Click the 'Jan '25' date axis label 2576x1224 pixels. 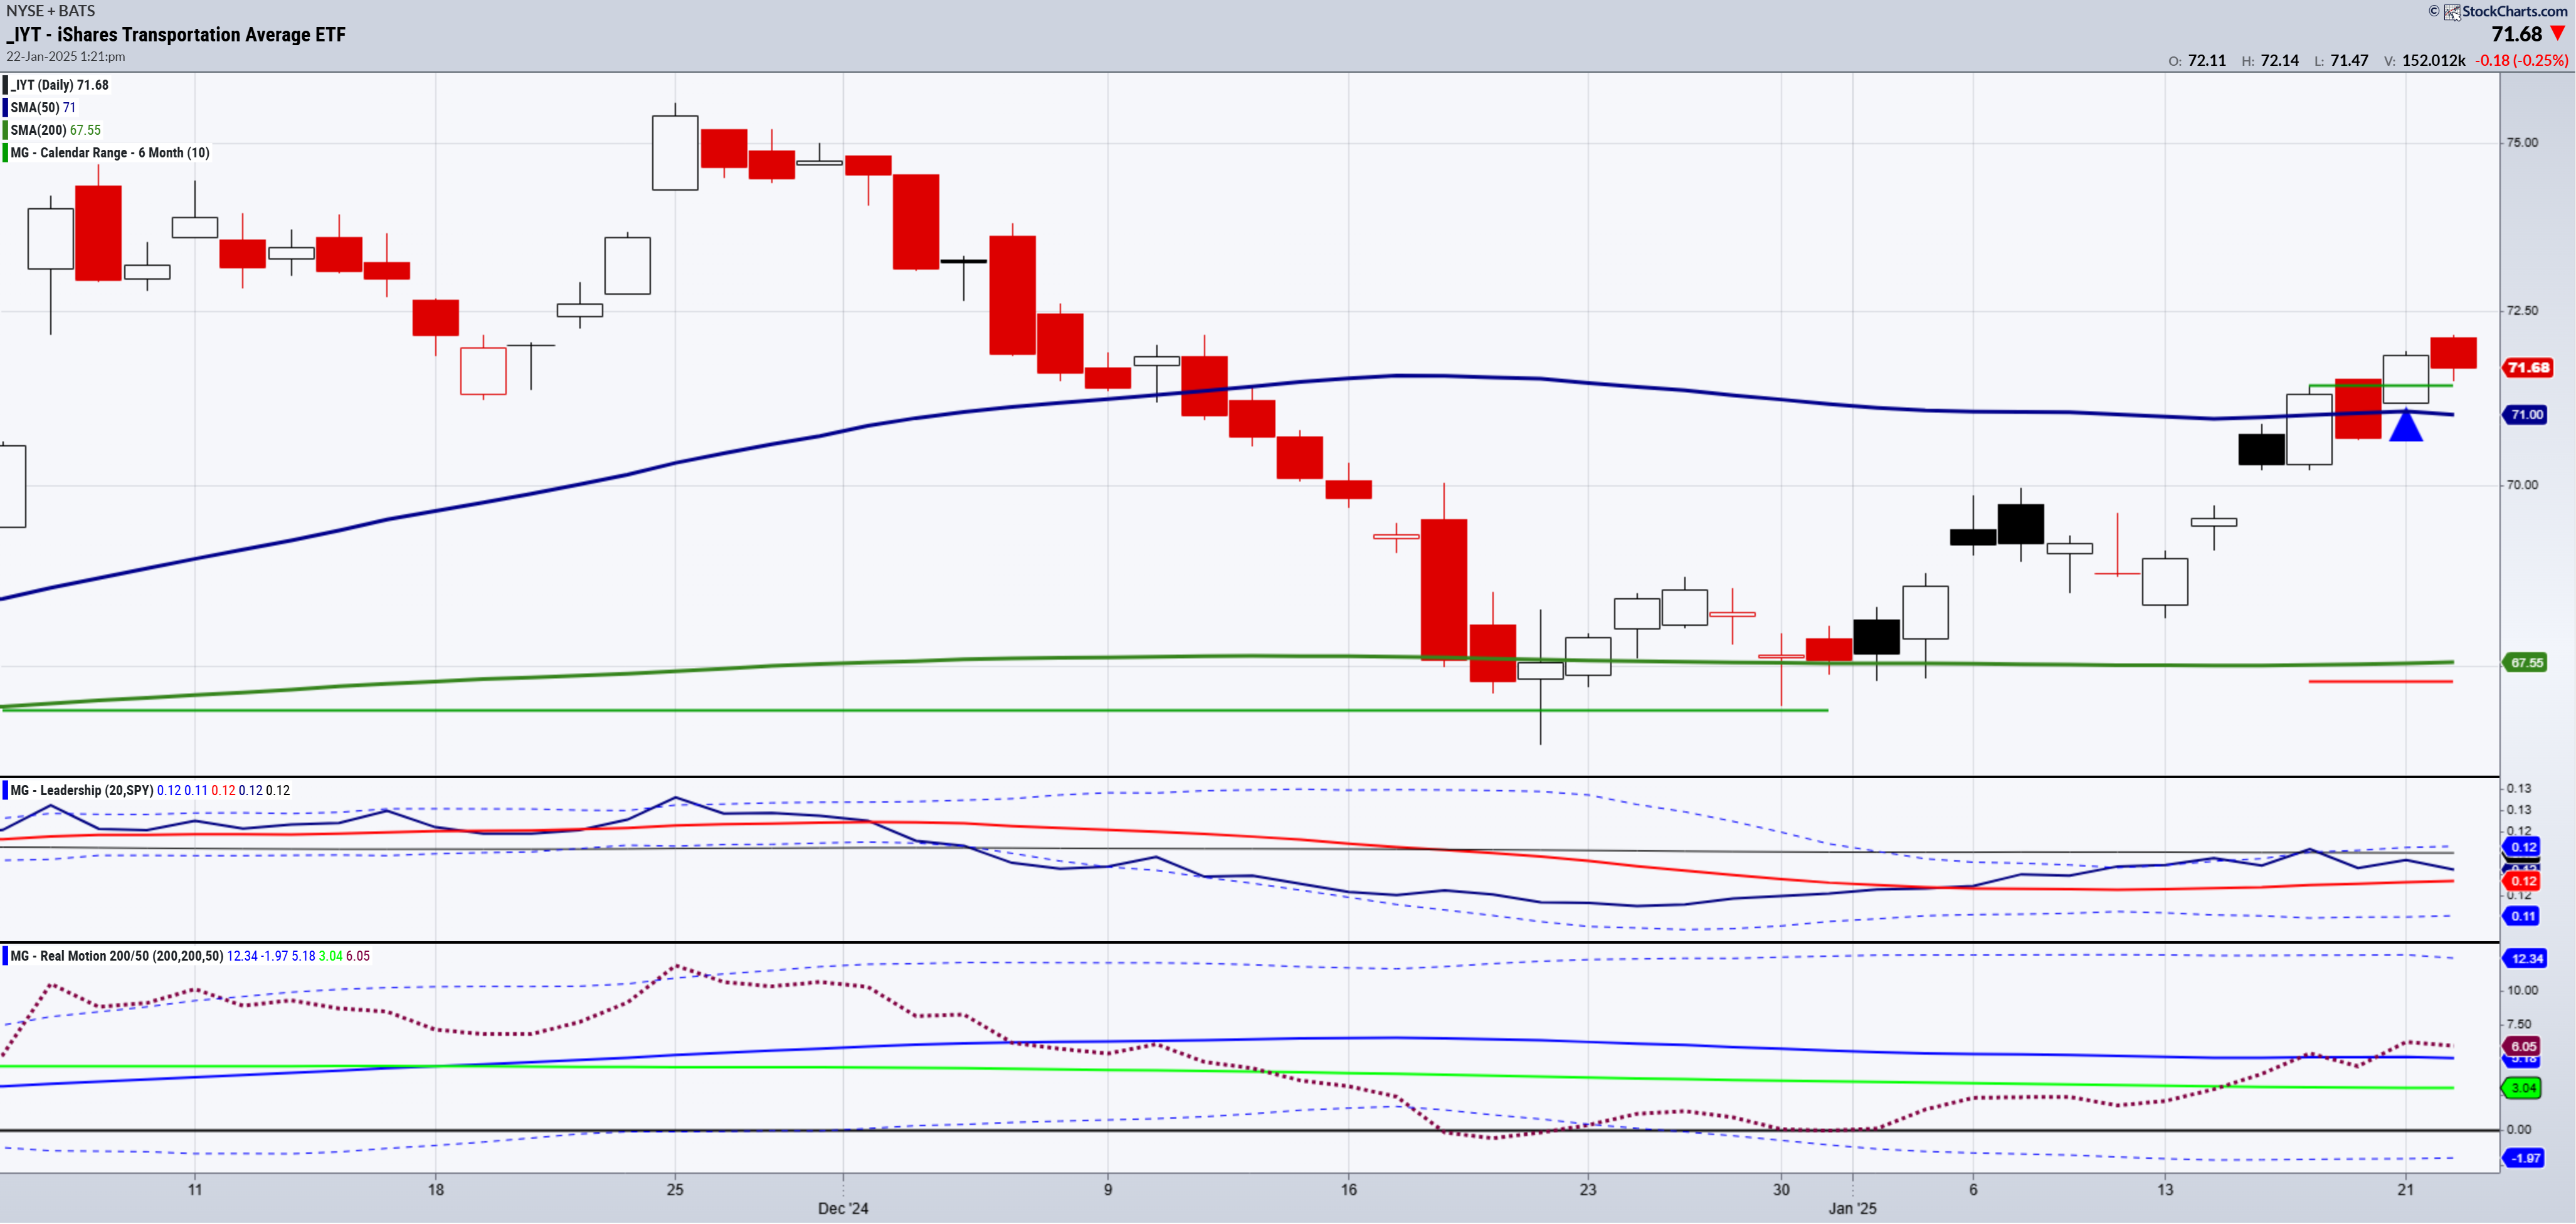[x=1852, y=1209]
